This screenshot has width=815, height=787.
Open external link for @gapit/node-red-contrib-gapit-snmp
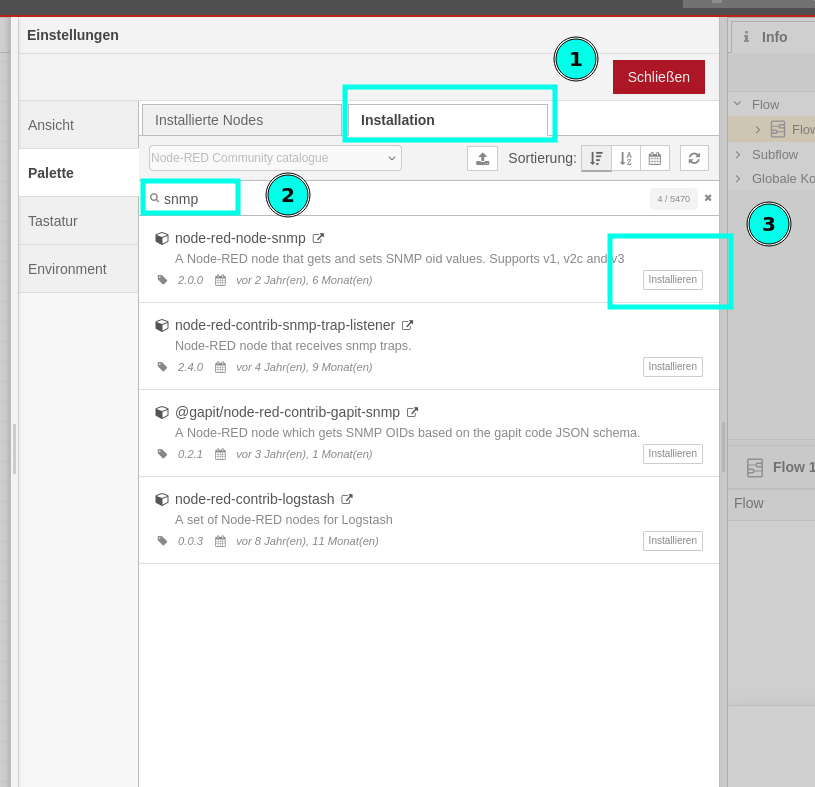coord(412,412)
